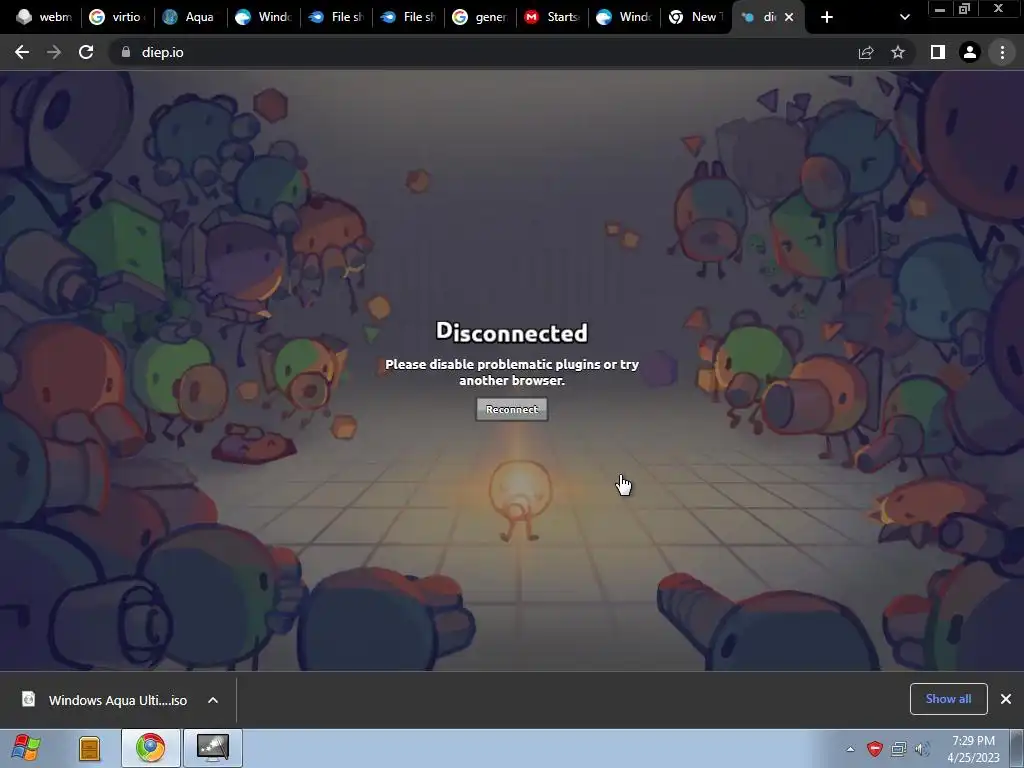
Task: Click the red shield tray icon
Action: click(874, 749)
